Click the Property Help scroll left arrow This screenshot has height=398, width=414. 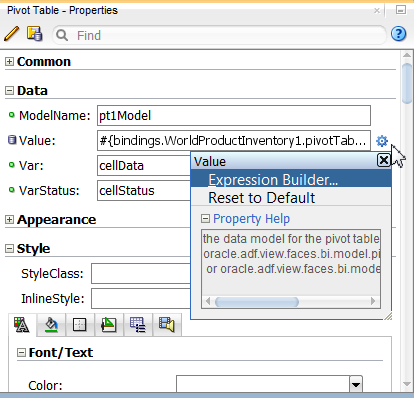click(208, 301)
